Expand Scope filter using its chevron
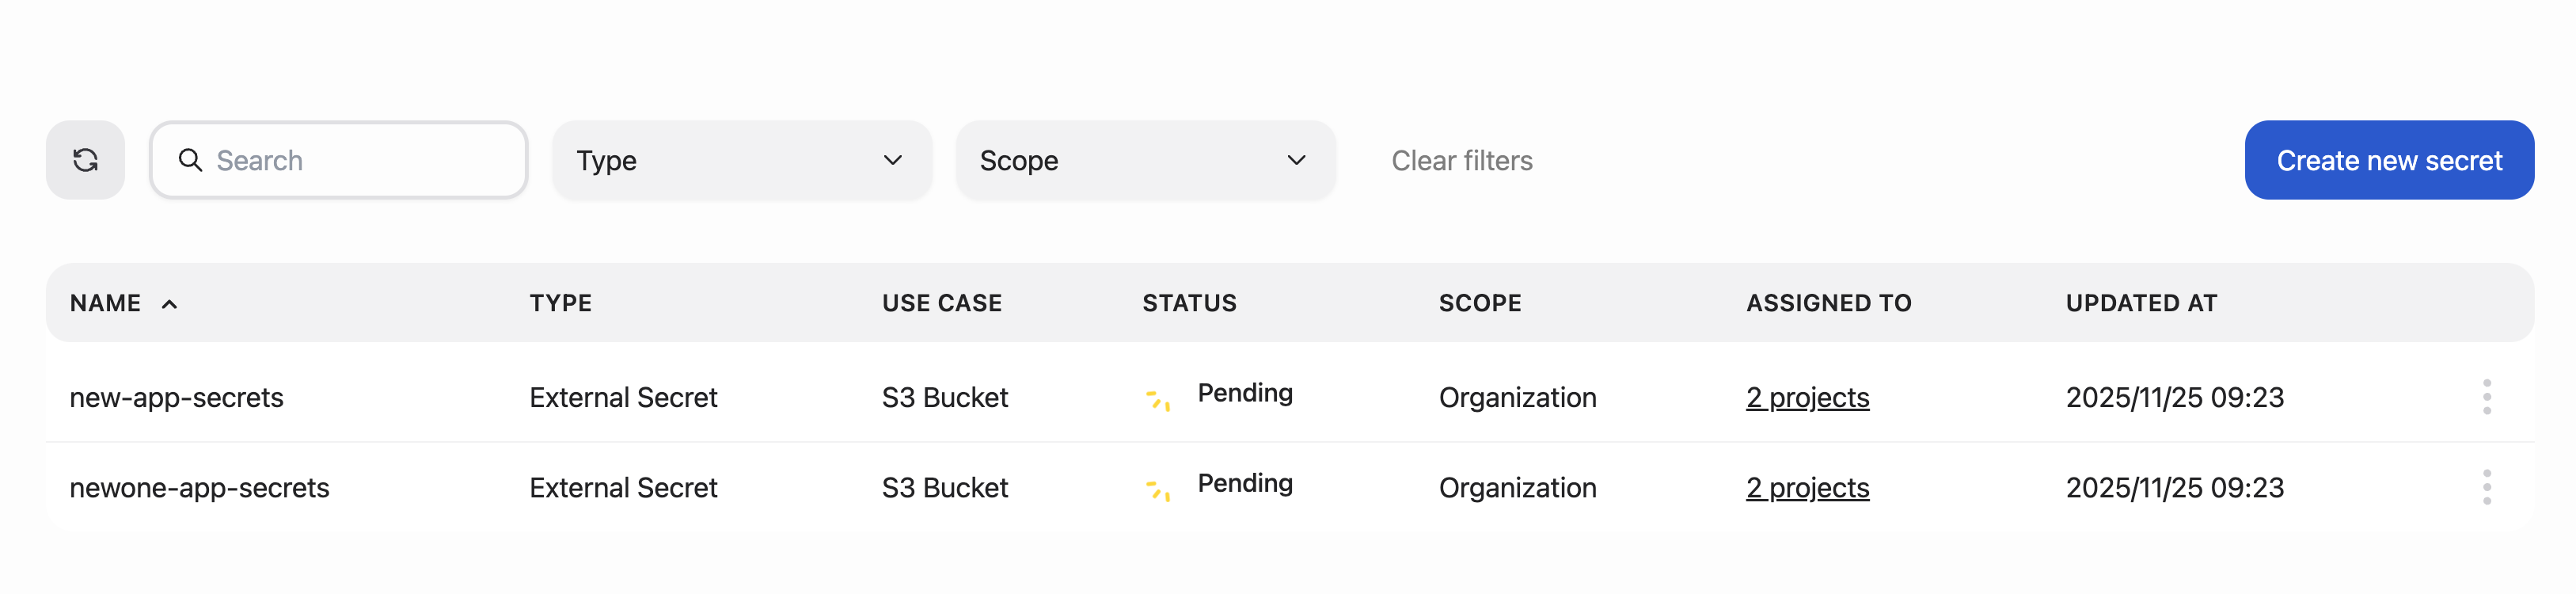Viewport: 2576px width, 594px height. (1296, 160)
